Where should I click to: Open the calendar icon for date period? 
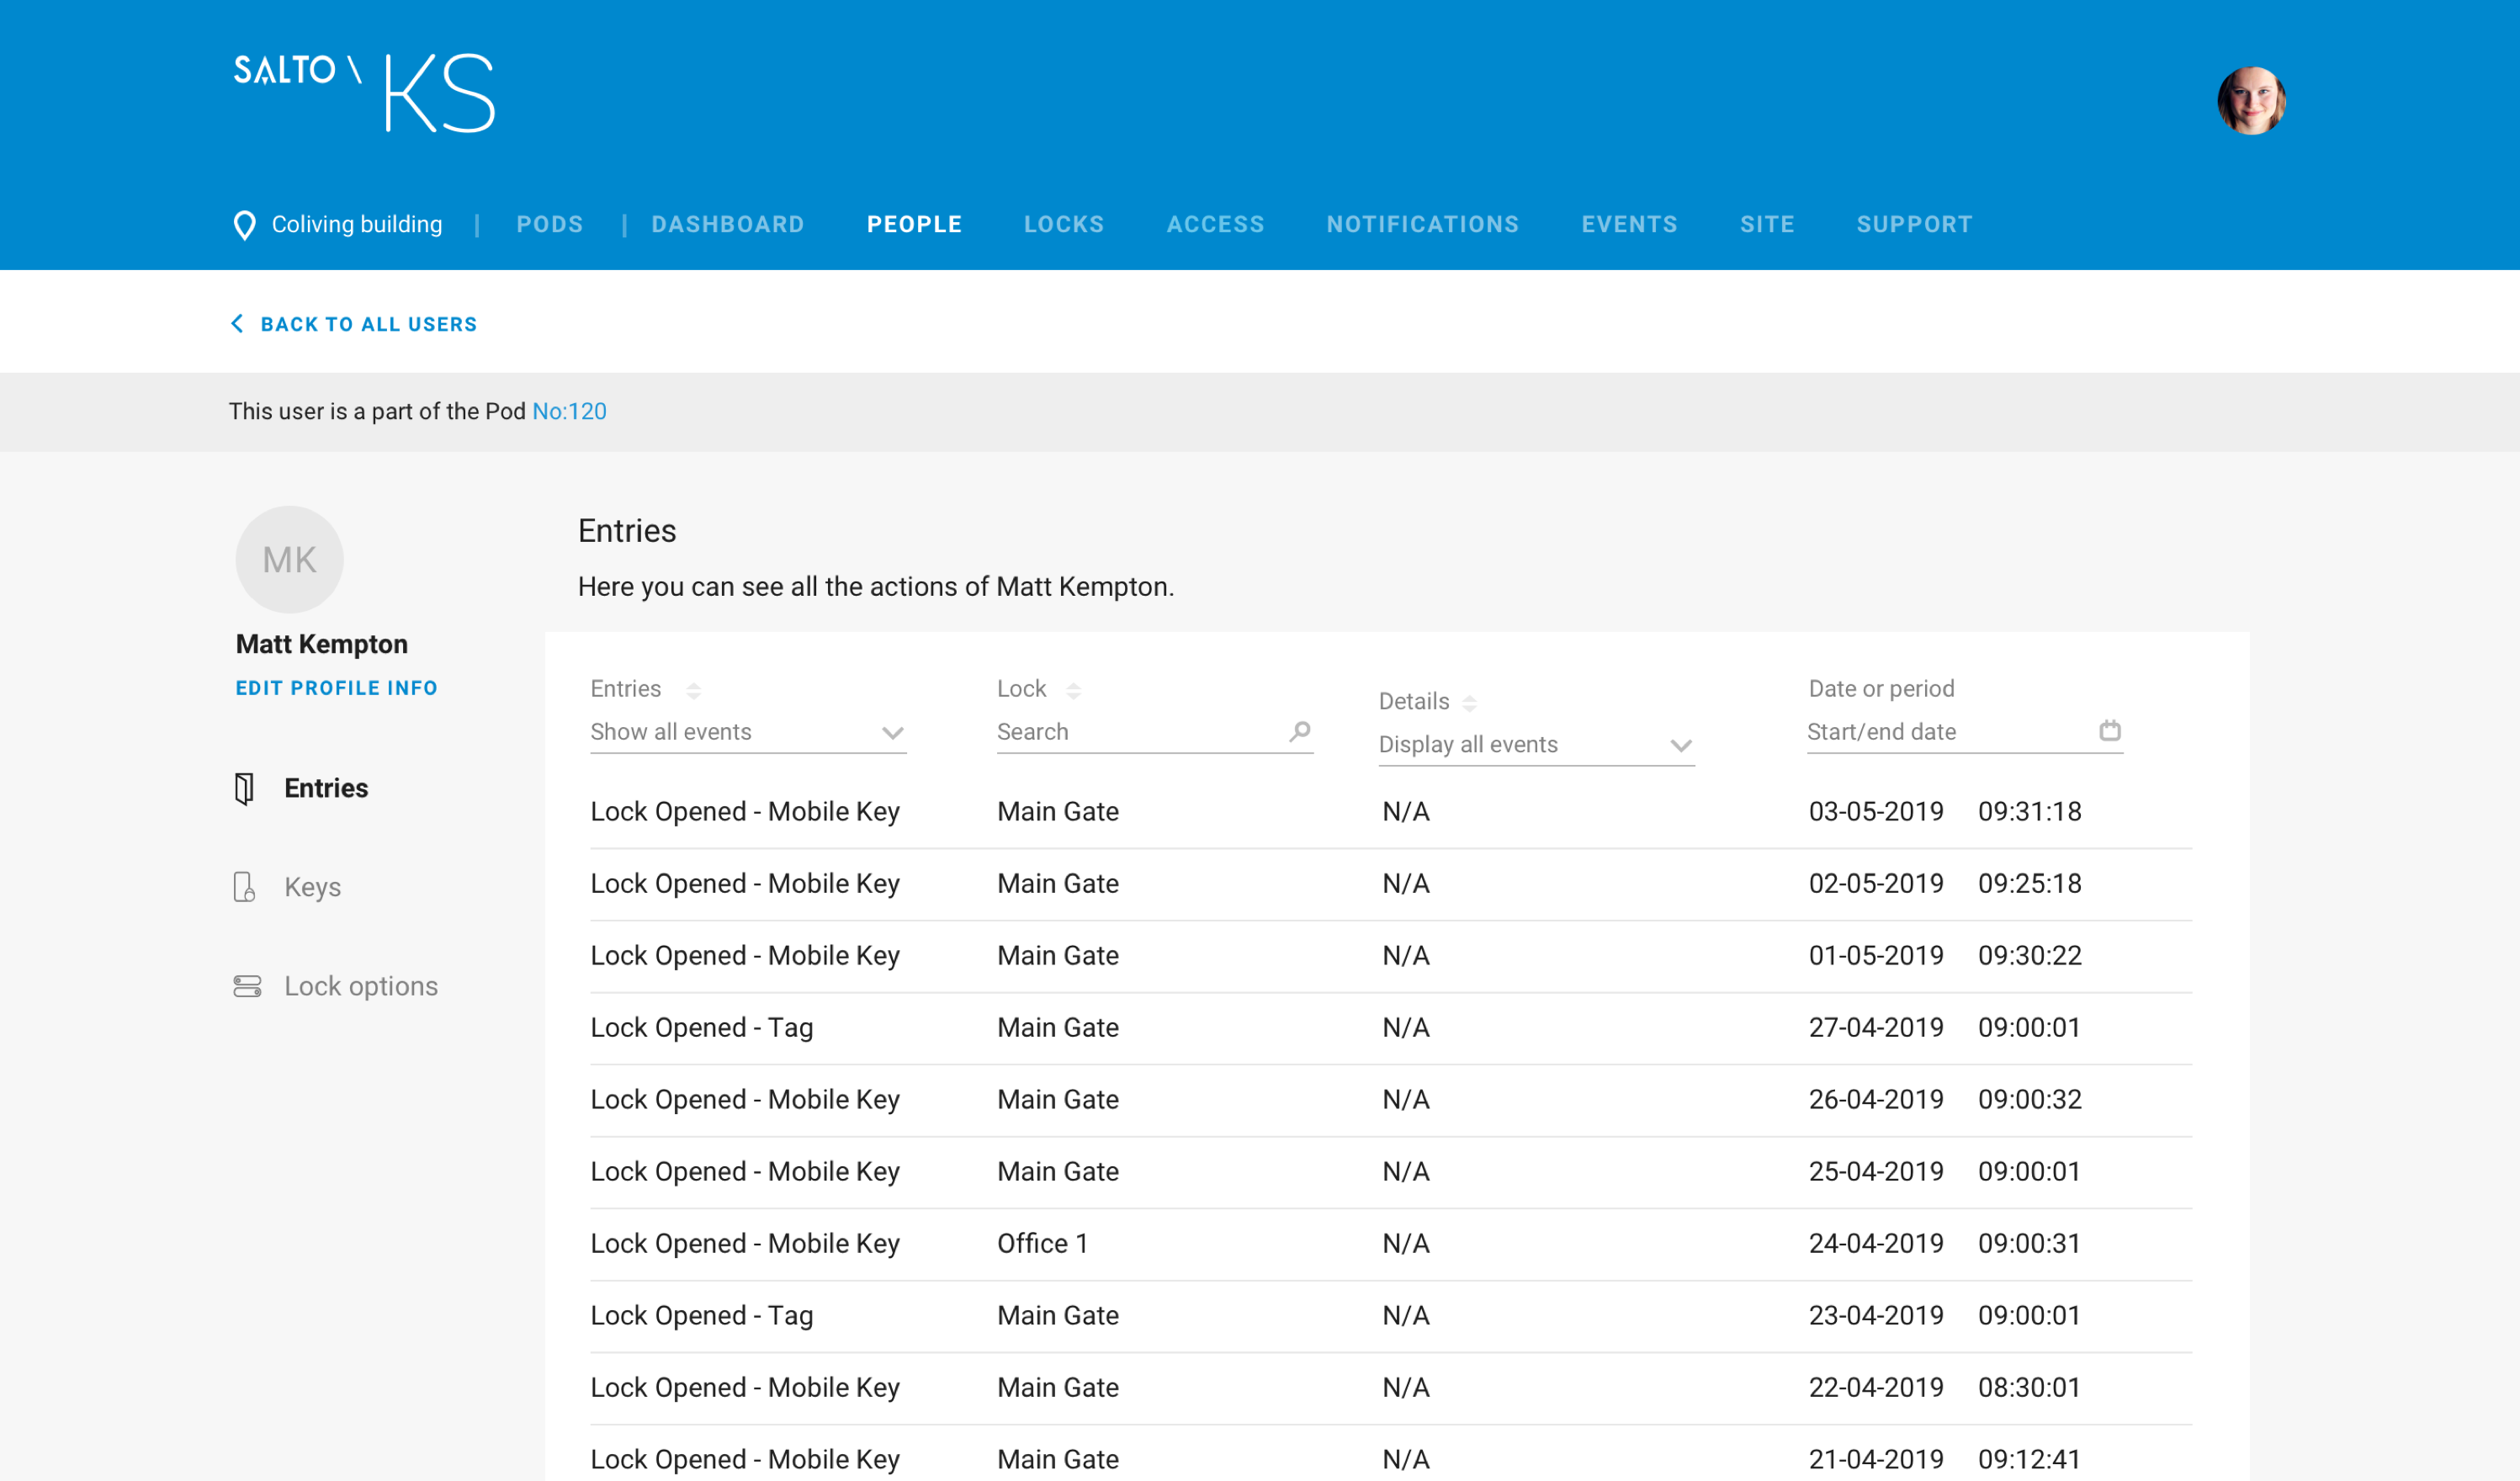click(x=2109, y=730)
